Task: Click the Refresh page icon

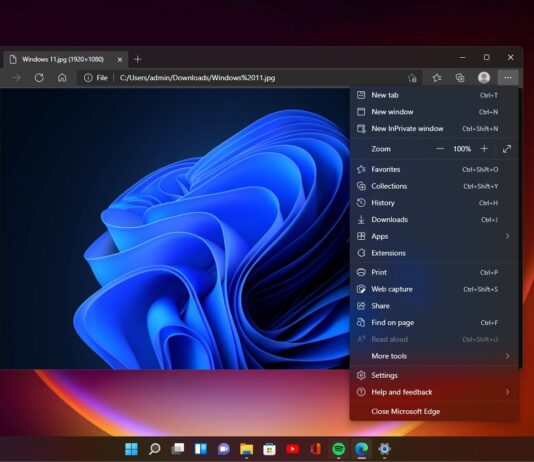Action: coord(39,78)
